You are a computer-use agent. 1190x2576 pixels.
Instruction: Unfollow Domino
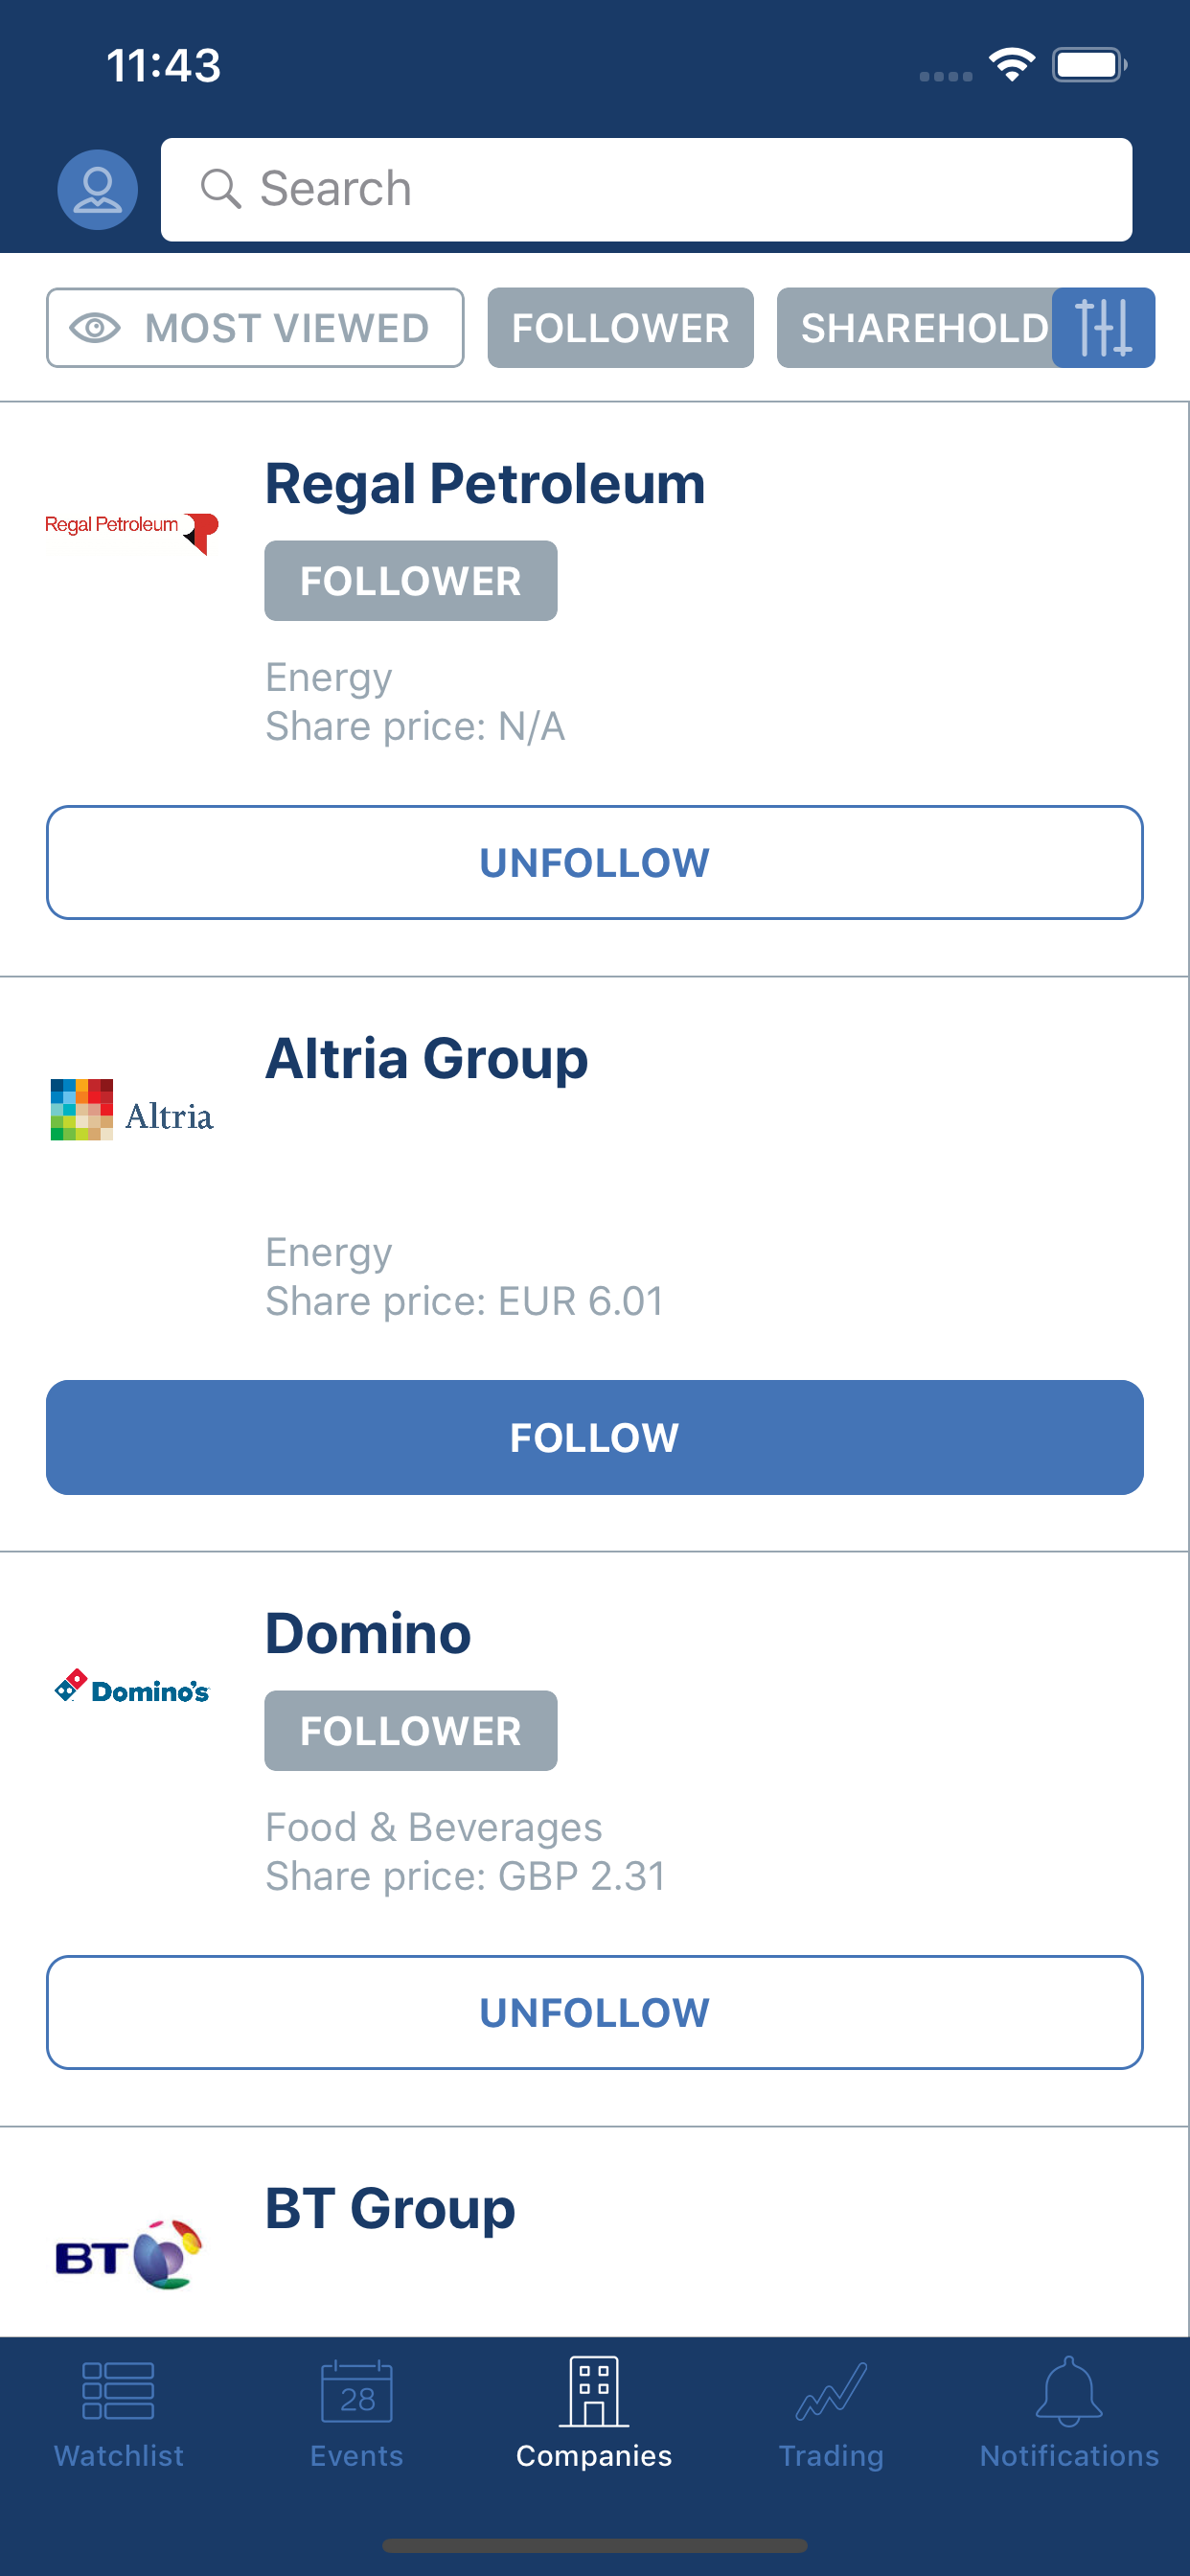coord(595,2012)
